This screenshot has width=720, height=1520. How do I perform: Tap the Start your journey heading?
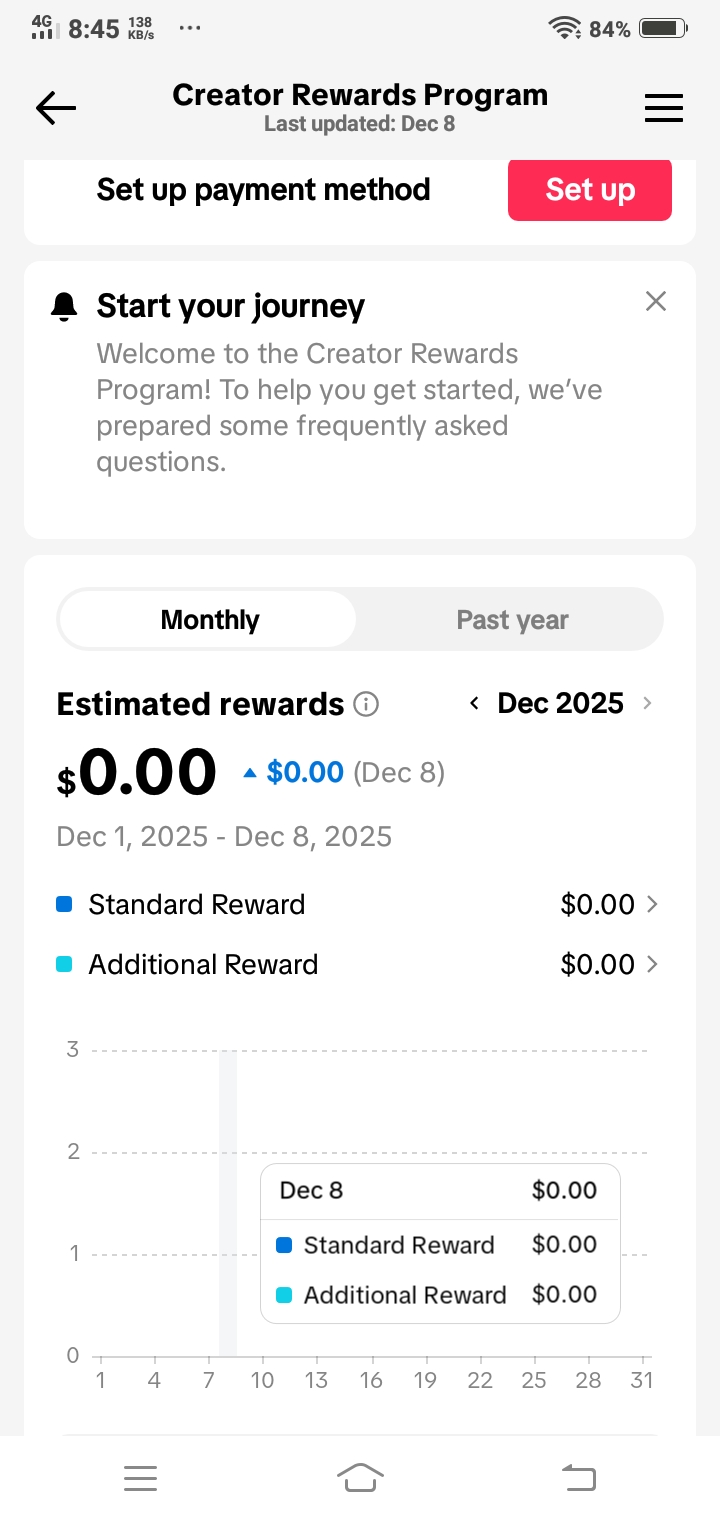tap(230, 307)
